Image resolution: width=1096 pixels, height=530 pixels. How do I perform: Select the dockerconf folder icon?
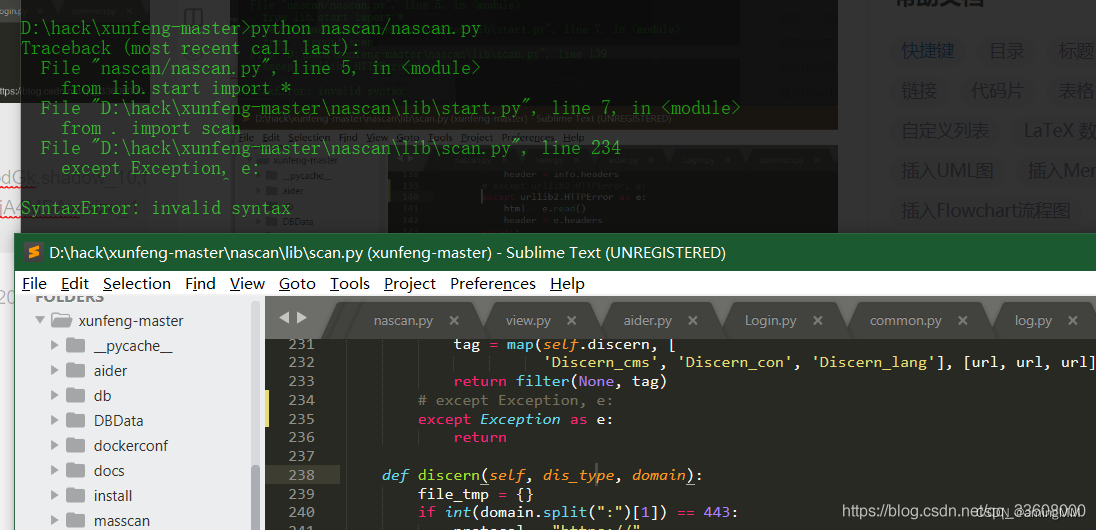click(x=75, y=445)
